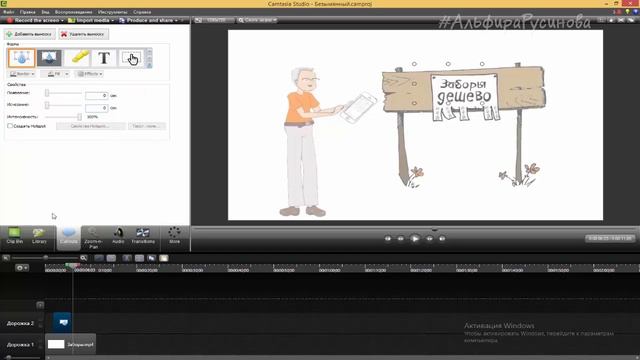Open the Справка menu

tap(142, 12)
